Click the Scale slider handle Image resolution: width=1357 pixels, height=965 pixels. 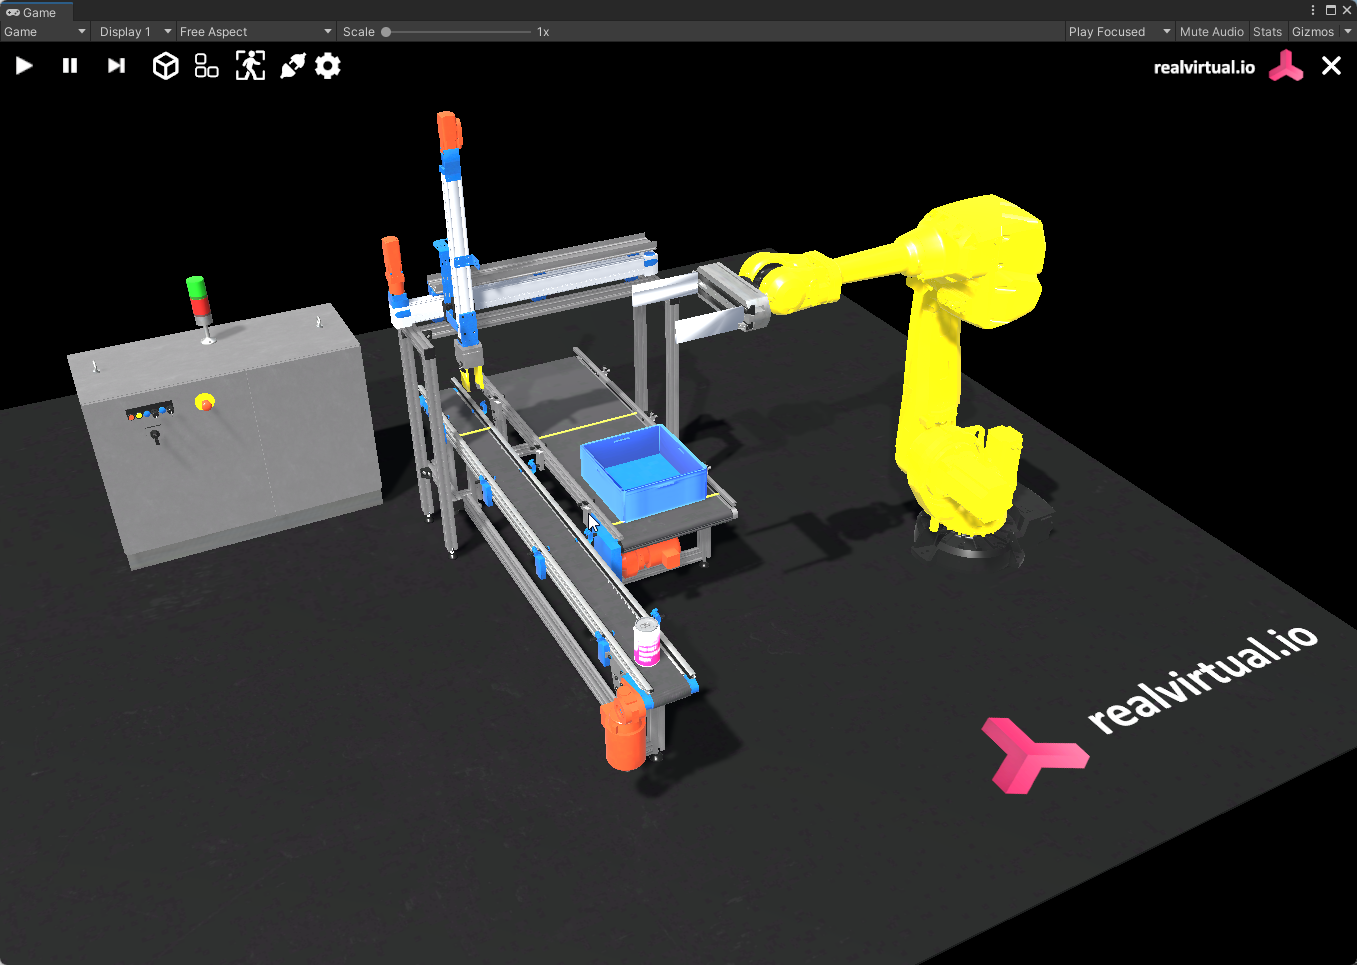coord(386,32)
